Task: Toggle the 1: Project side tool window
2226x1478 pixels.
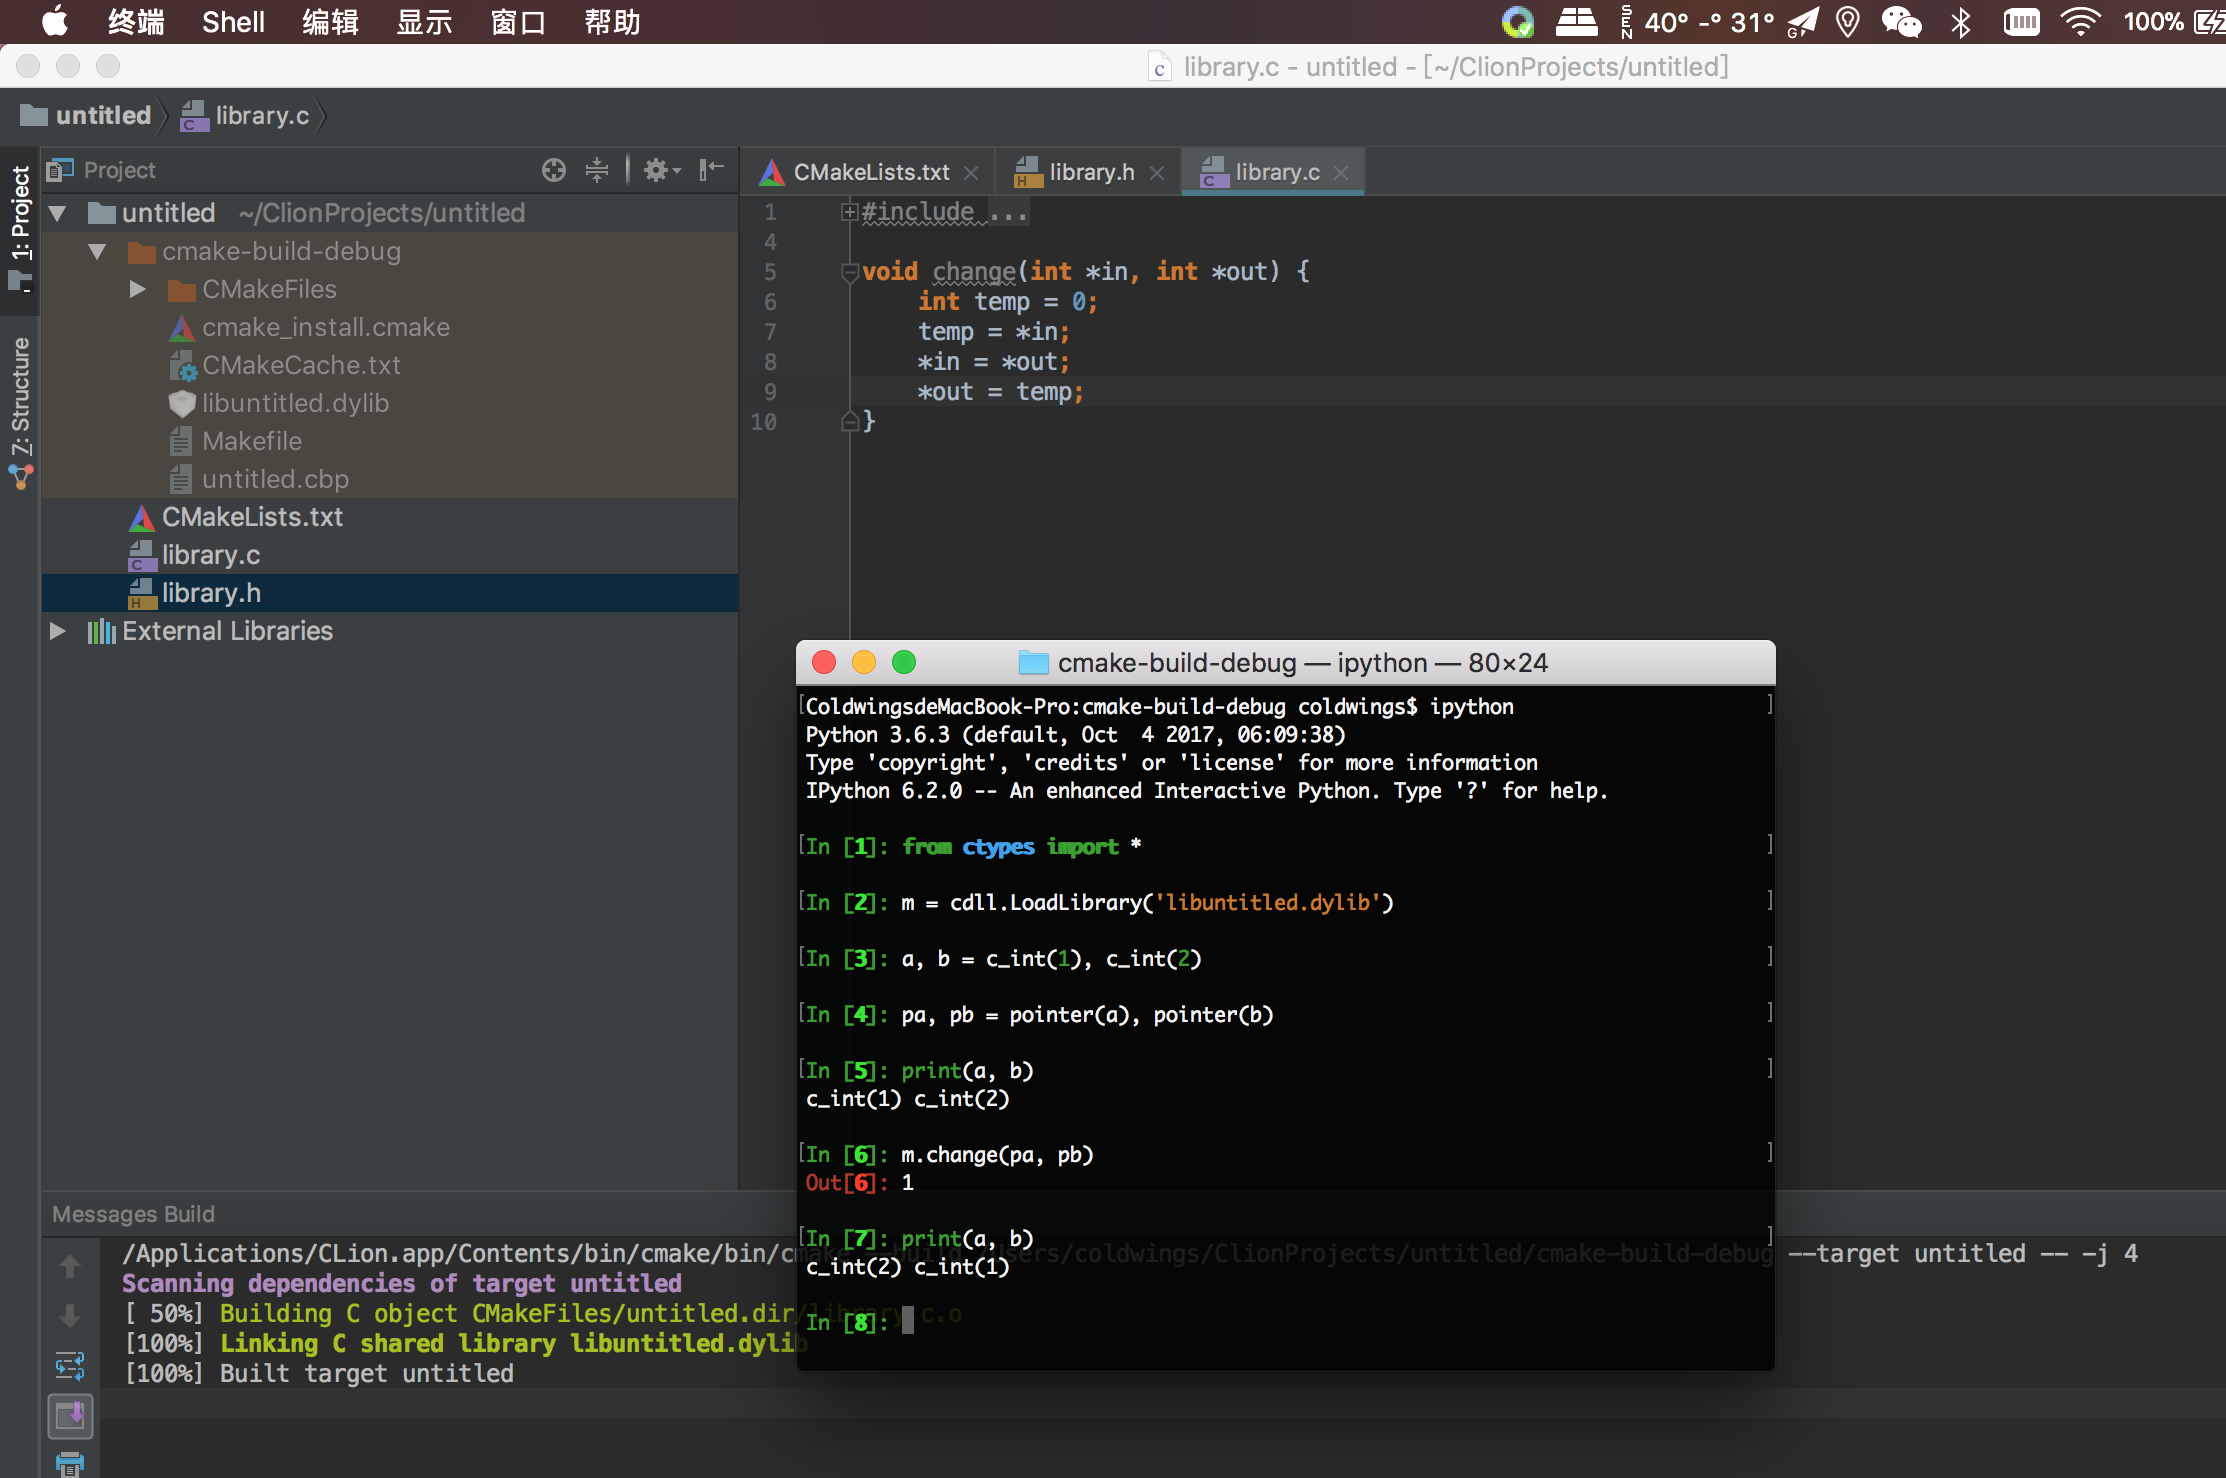Action: [x=20, y=214]
